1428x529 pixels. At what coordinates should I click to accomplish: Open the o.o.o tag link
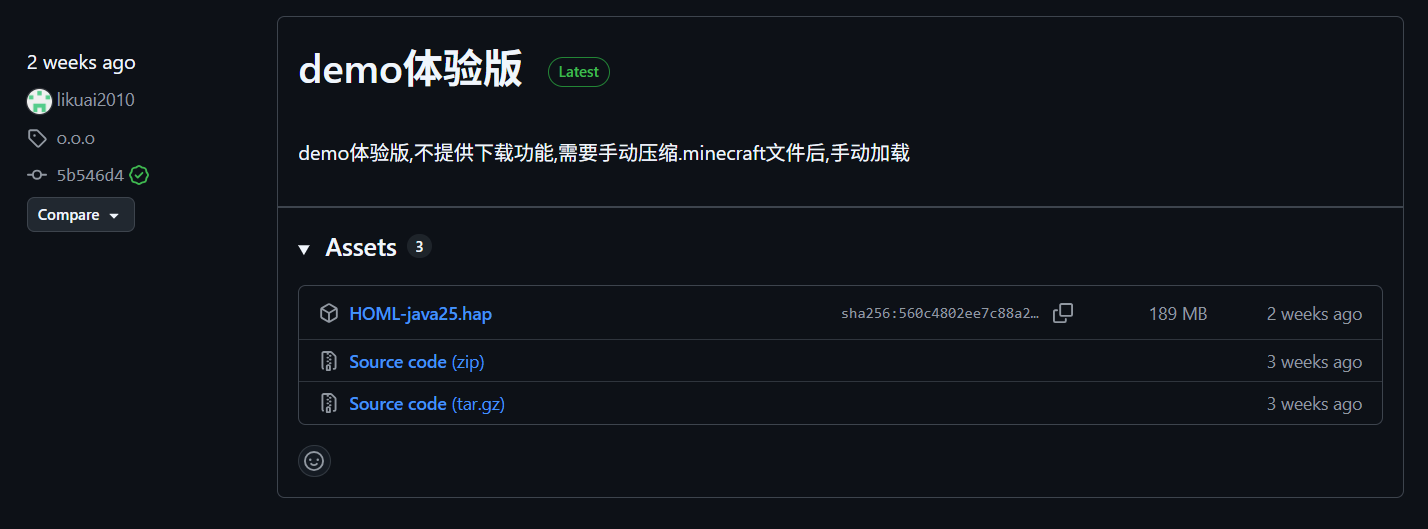coord(76,138)
